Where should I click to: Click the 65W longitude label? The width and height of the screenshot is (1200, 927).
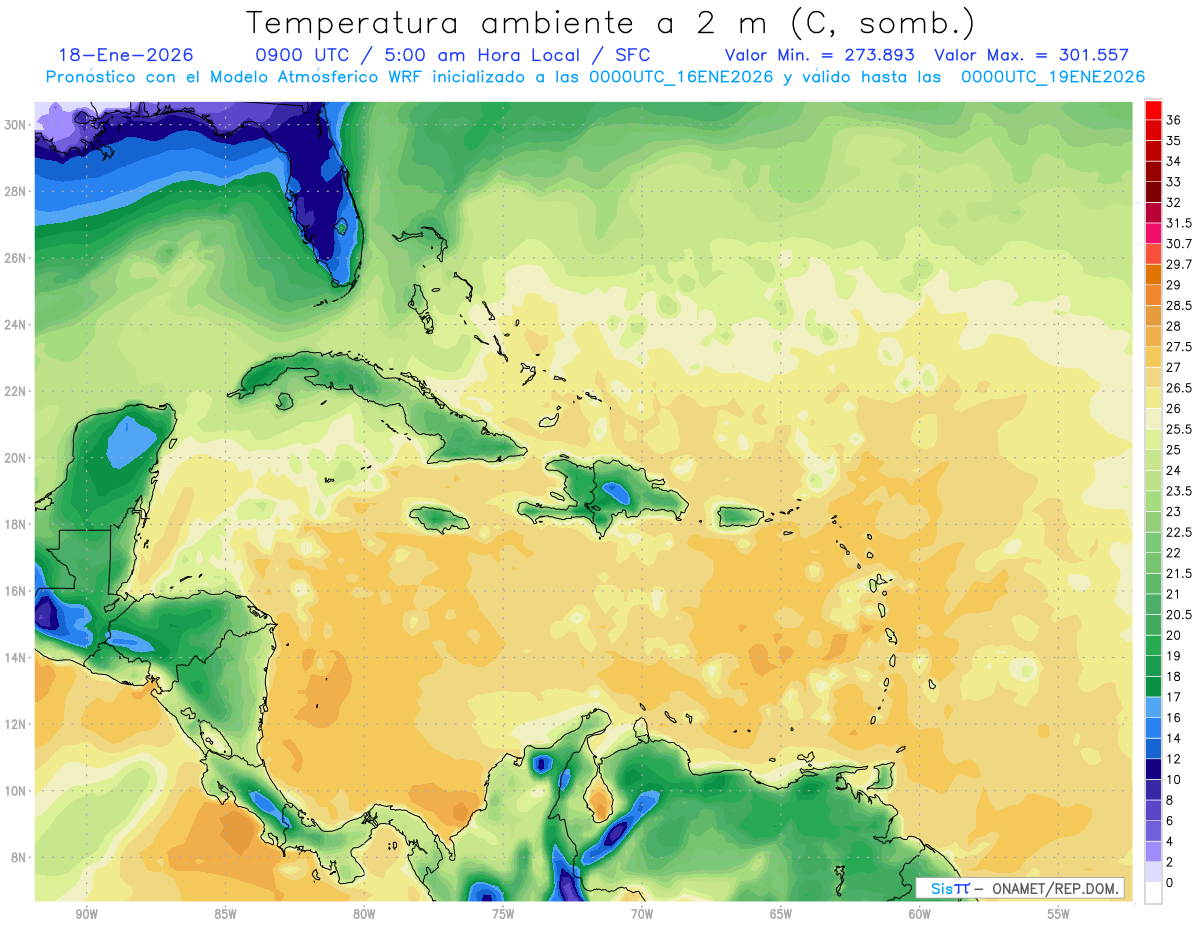click(781, 914)
